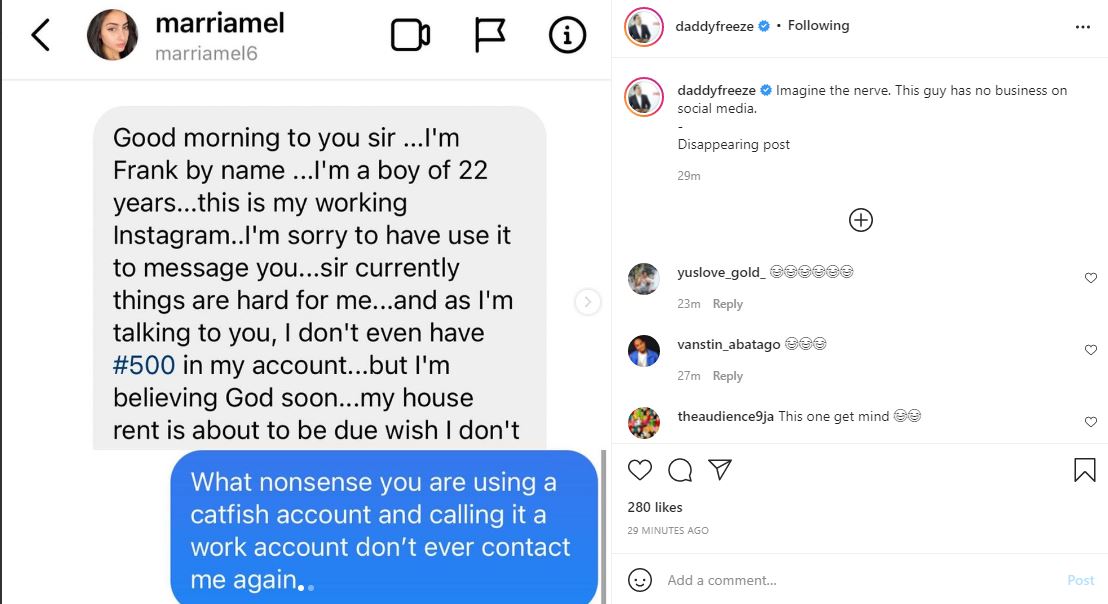Like yuslove_gold_ comment
1108x604 pixels.
point(1091,278)
